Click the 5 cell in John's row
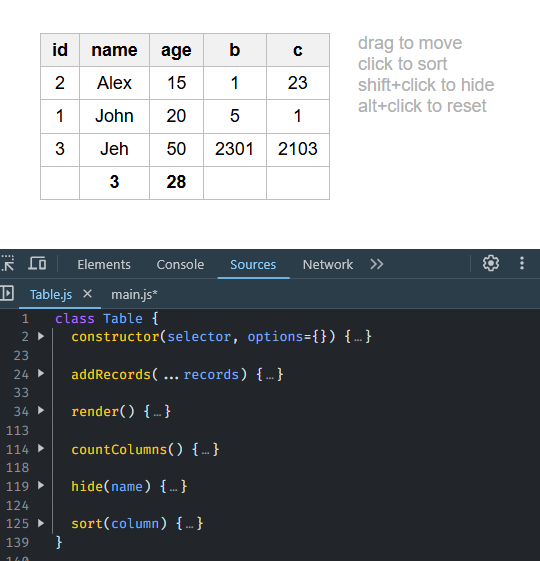The width and height of the screenshot is (540, 561). 234,116
